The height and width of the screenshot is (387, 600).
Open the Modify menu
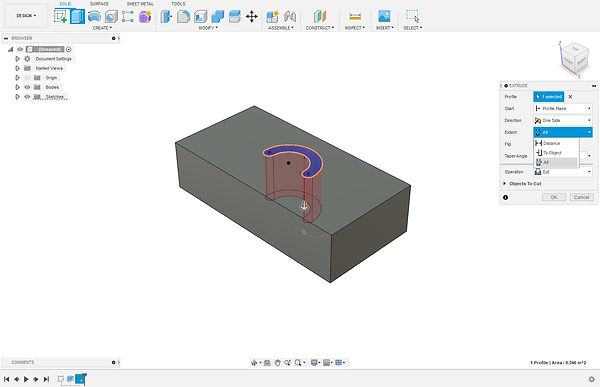[208, 28]
